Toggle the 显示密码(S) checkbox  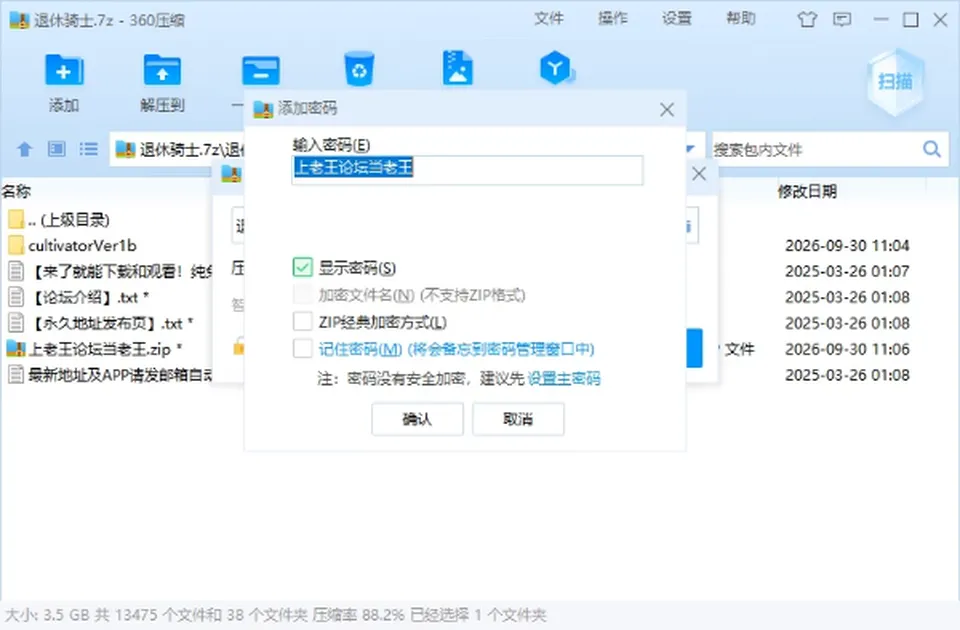pos(302,268)
